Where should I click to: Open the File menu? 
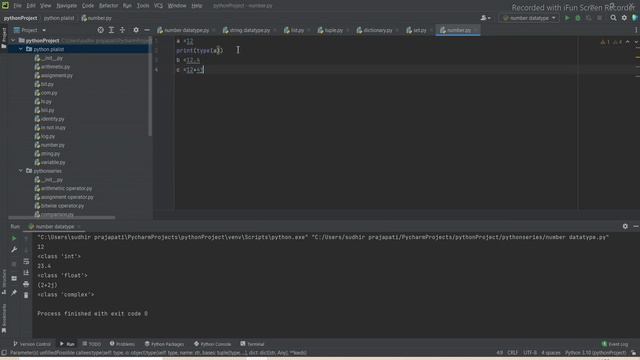pyautogui.click(x=17, y=6)
